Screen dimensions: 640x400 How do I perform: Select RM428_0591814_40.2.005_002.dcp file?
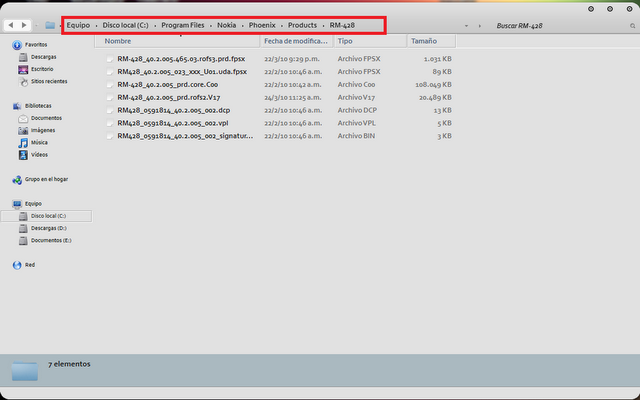coord(174,111)
